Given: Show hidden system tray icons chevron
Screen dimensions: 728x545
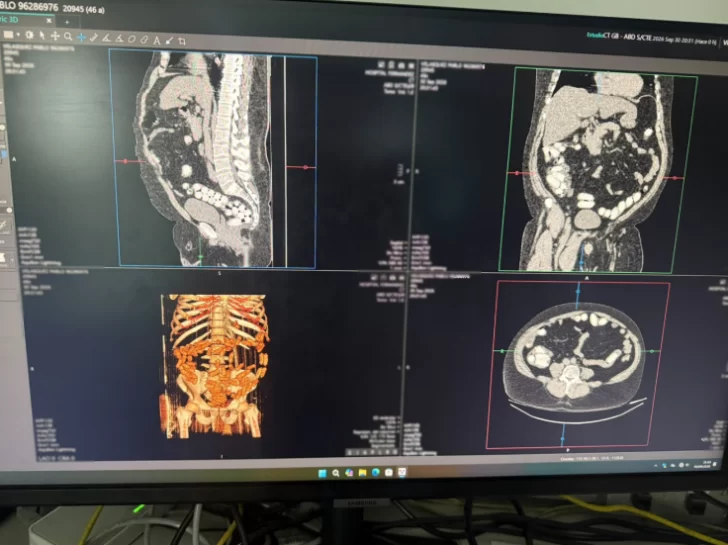Looking at the screenshot, I should pyautogui.click(x=656, y=465).
